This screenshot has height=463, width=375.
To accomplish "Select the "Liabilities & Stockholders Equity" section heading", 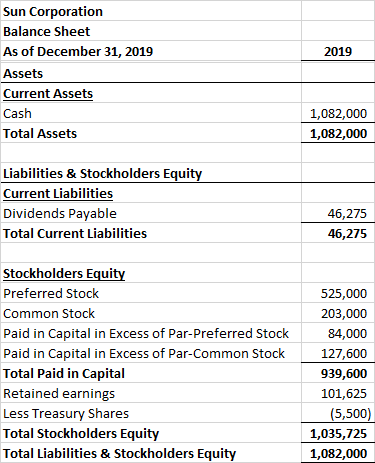I will pyautogui.click(x=102, y=174).
